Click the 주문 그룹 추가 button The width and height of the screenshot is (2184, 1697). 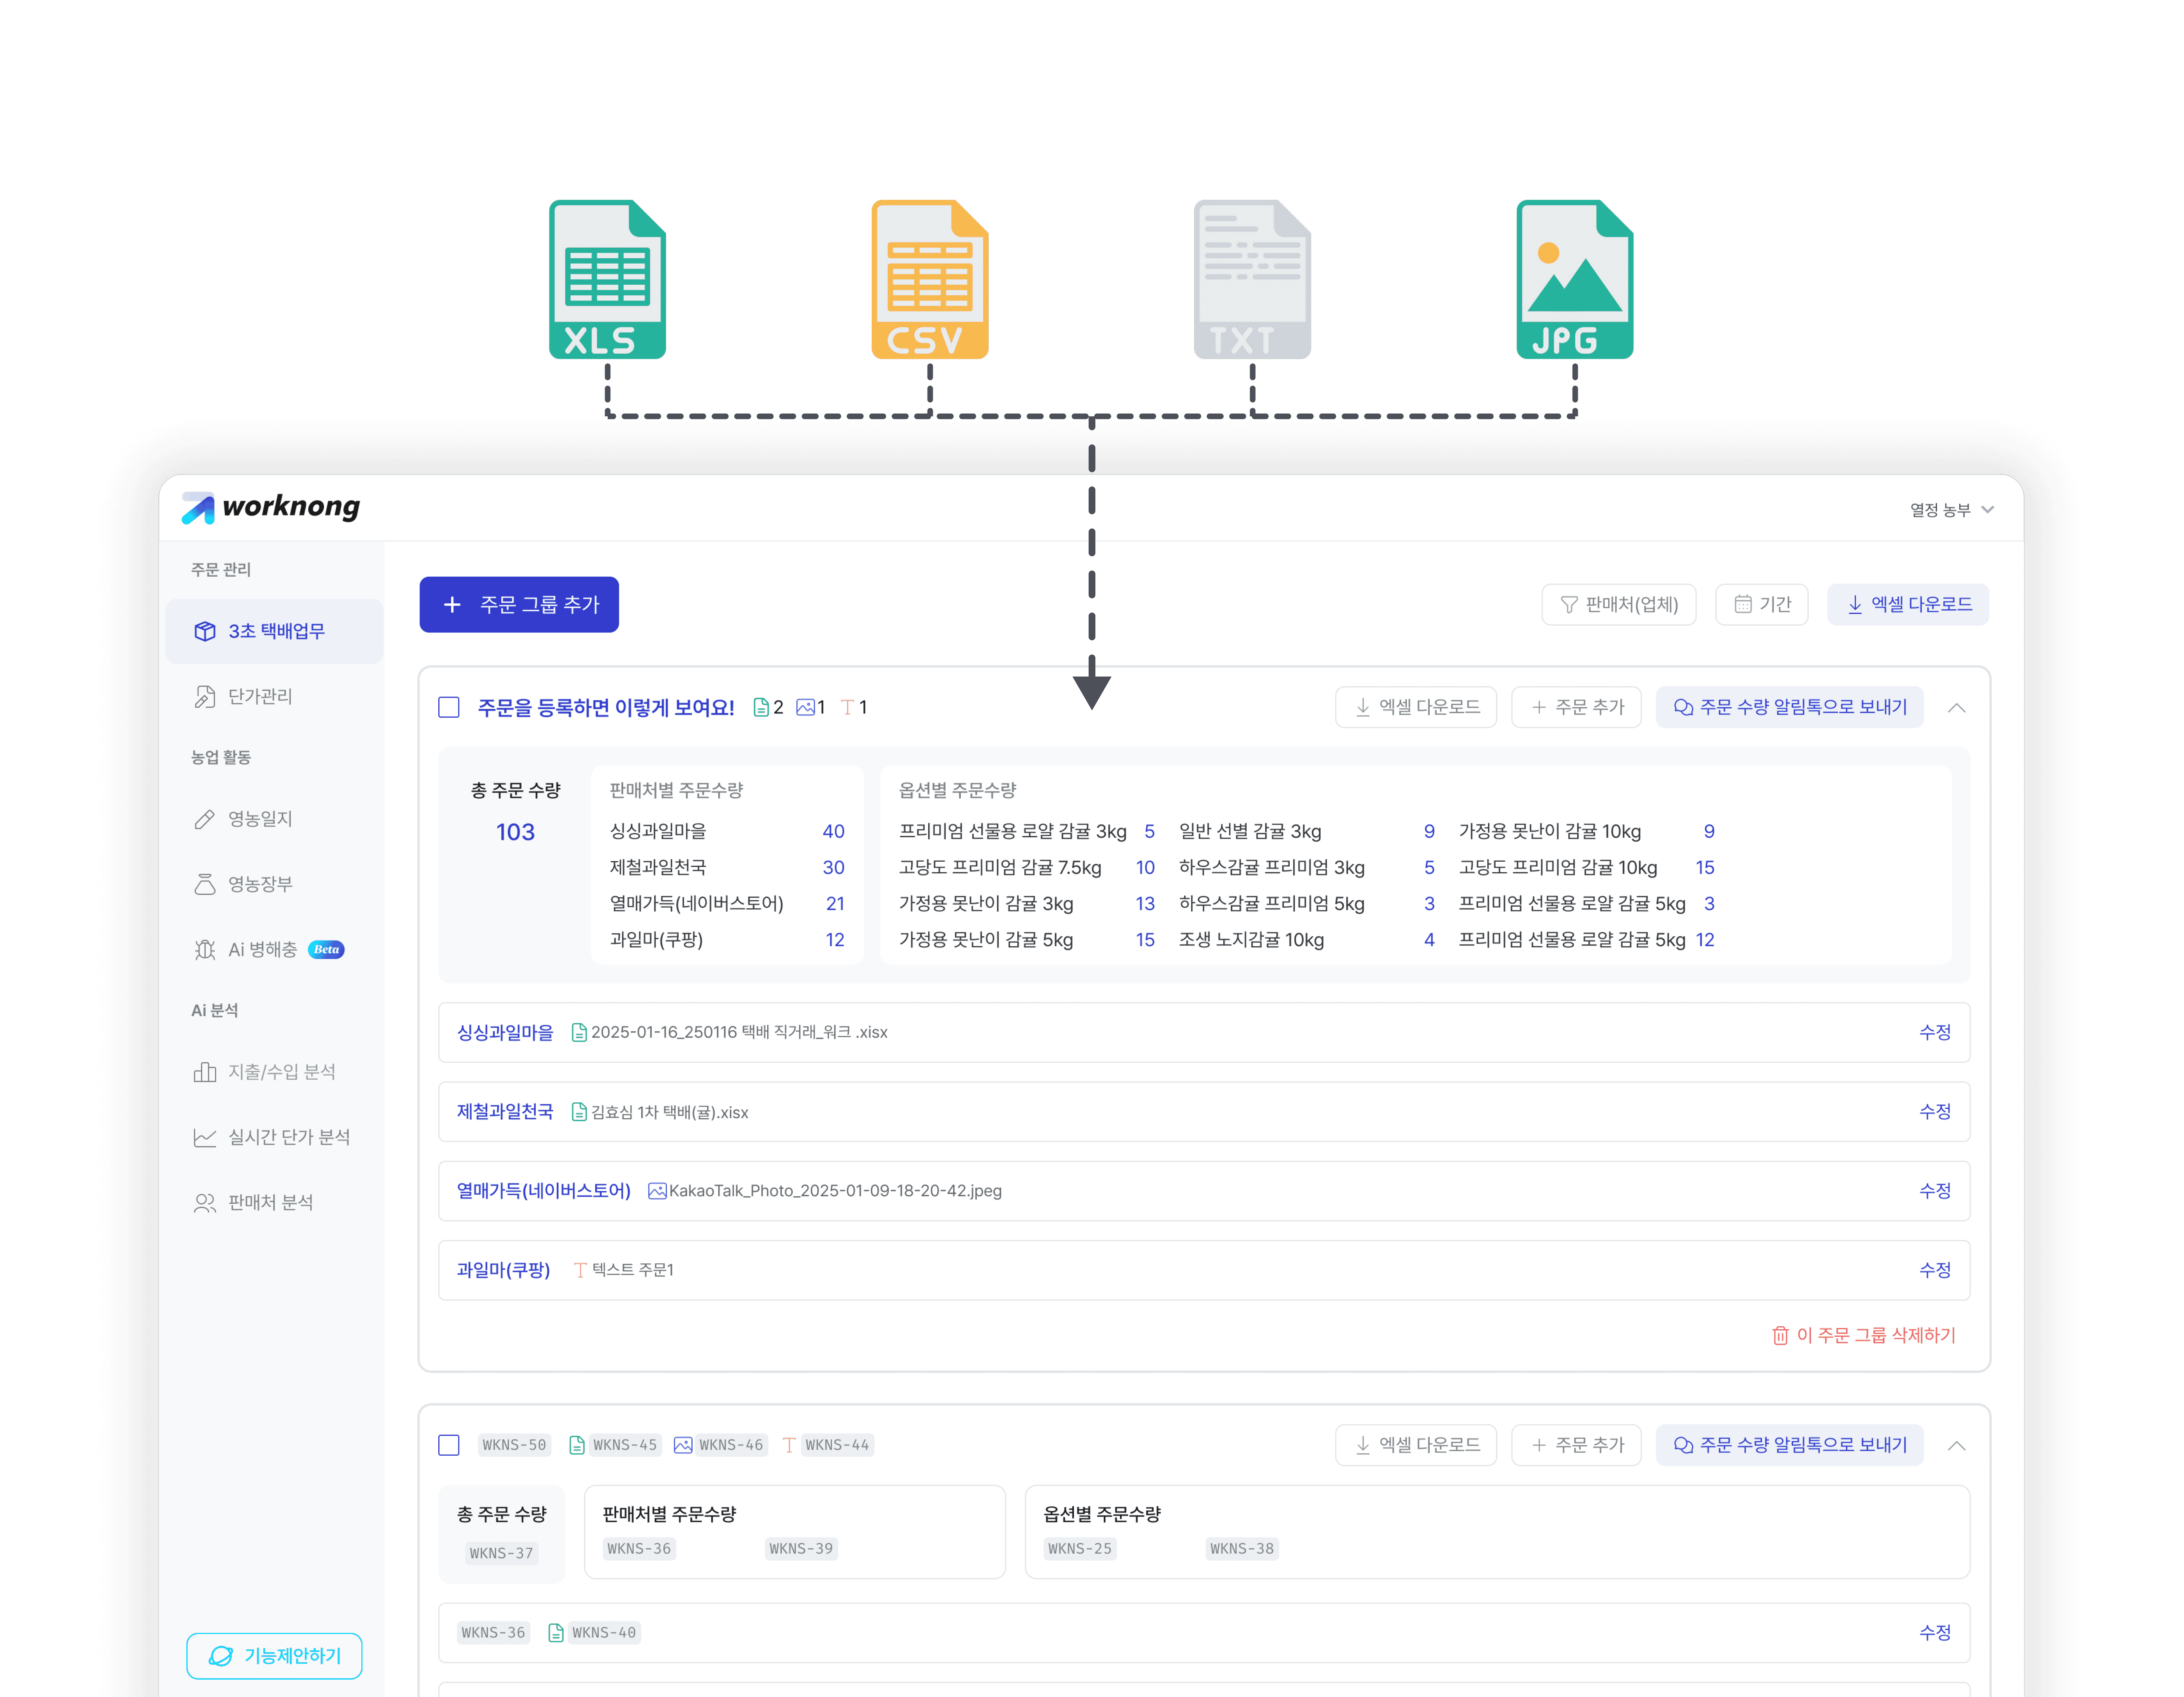[519, 604]
